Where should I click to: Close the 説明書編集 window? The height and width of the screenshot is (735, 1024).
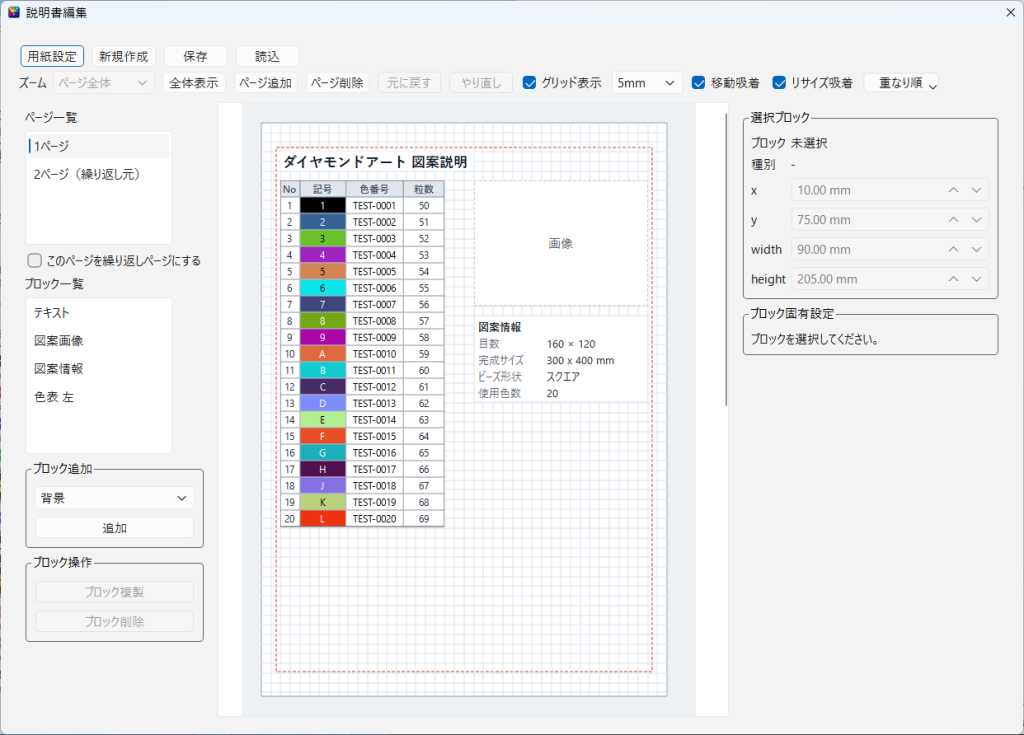(x=1010, y=12)
